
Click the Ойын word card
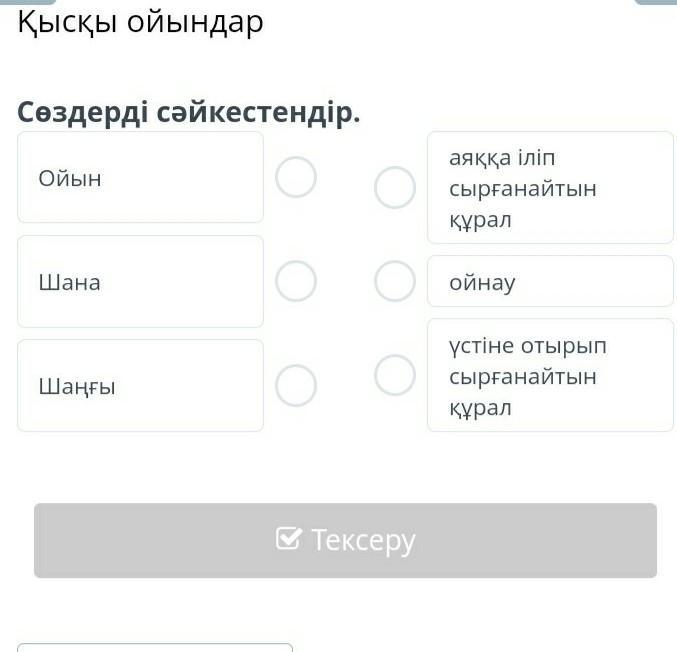tap(140, 178)
